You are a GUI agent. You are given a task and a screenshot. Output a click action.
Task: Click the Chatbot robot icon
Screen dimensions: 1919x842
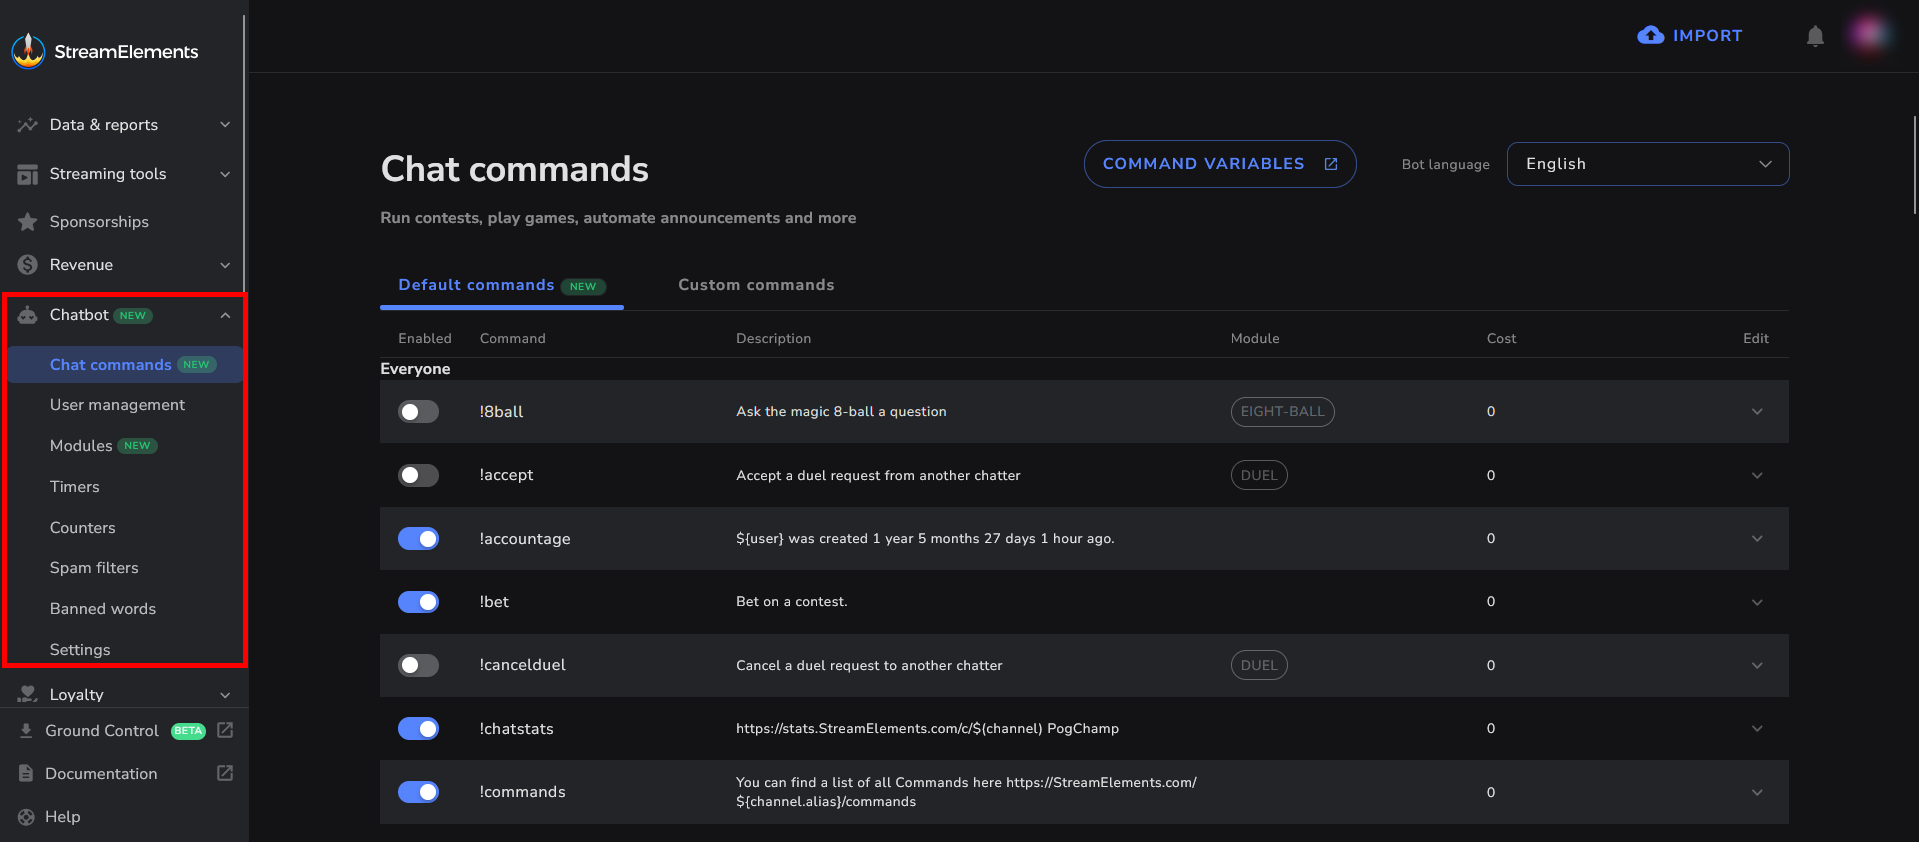28,315
